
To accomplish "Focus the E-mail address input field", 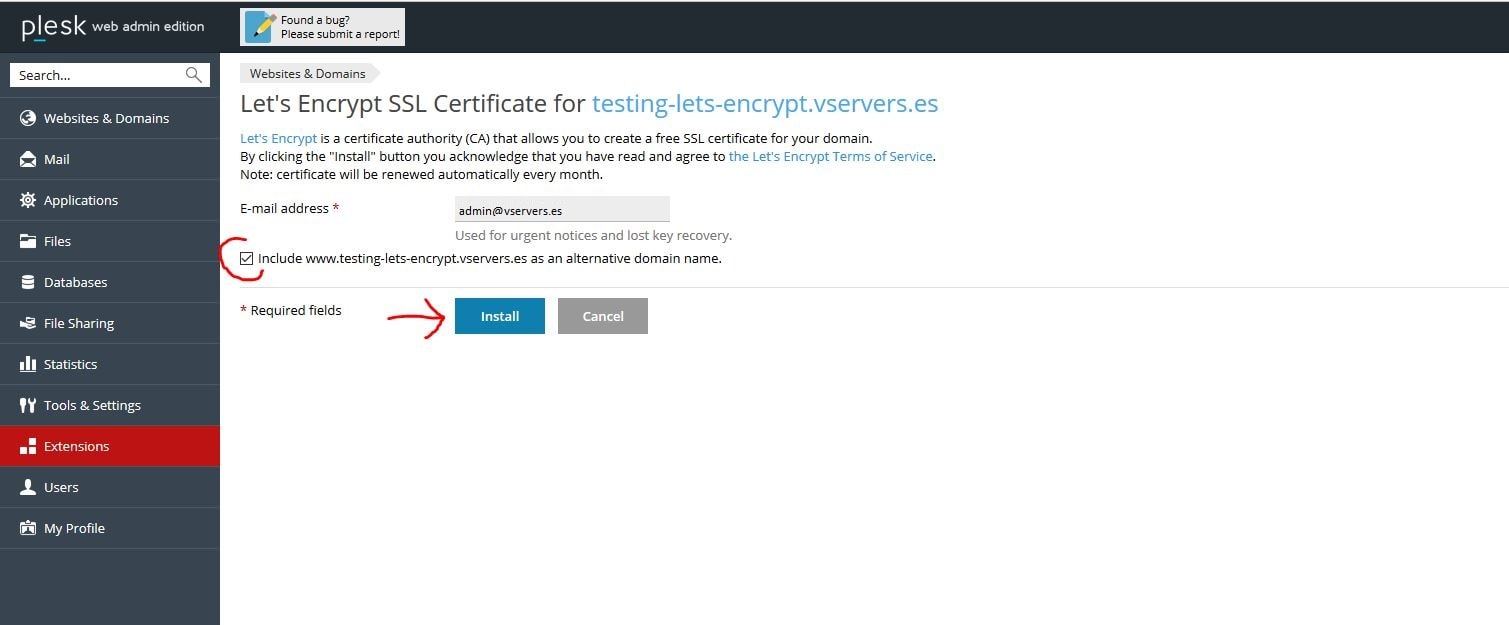I will [x=562, y=210].
